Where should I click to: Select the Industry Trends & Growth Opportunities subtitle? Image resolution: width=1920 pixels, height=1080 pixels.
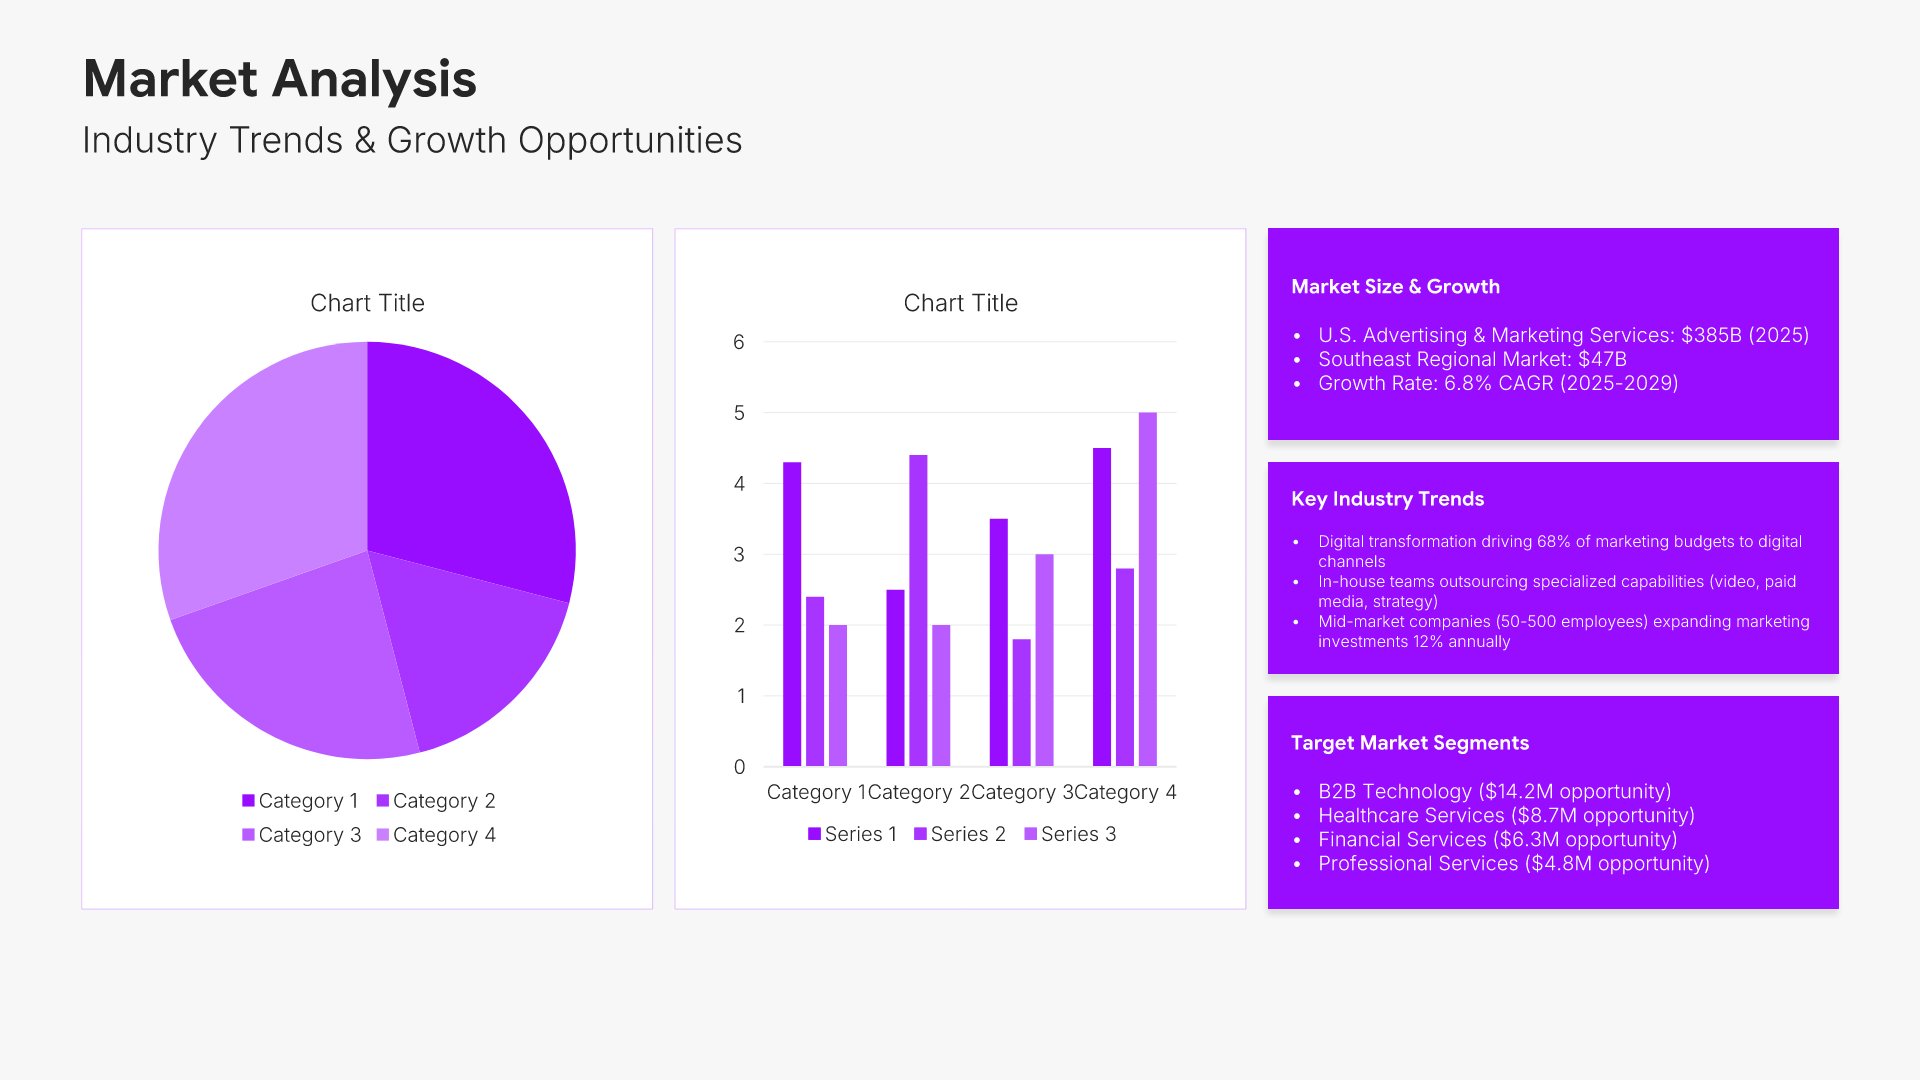coord(412,141)
